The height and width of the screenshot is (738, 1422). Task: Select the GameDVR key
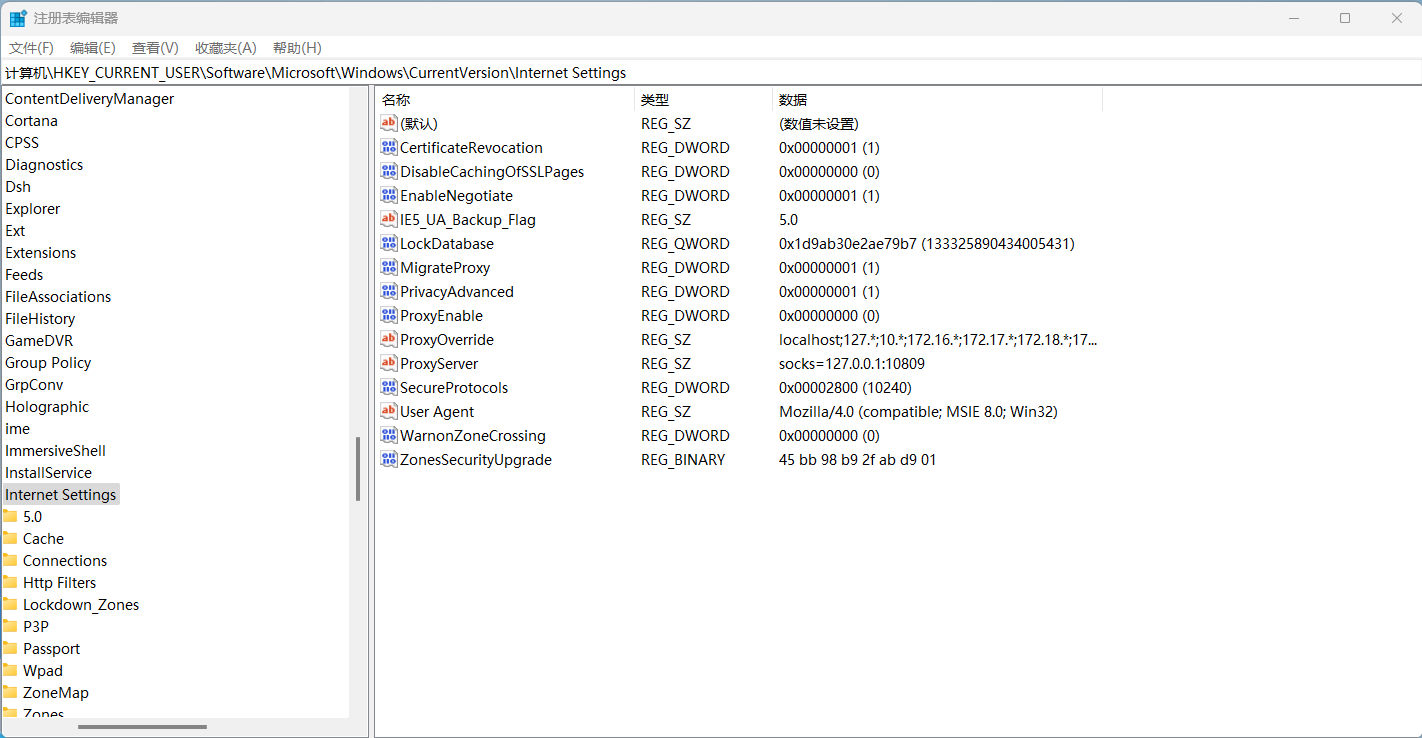coord(39,341)
